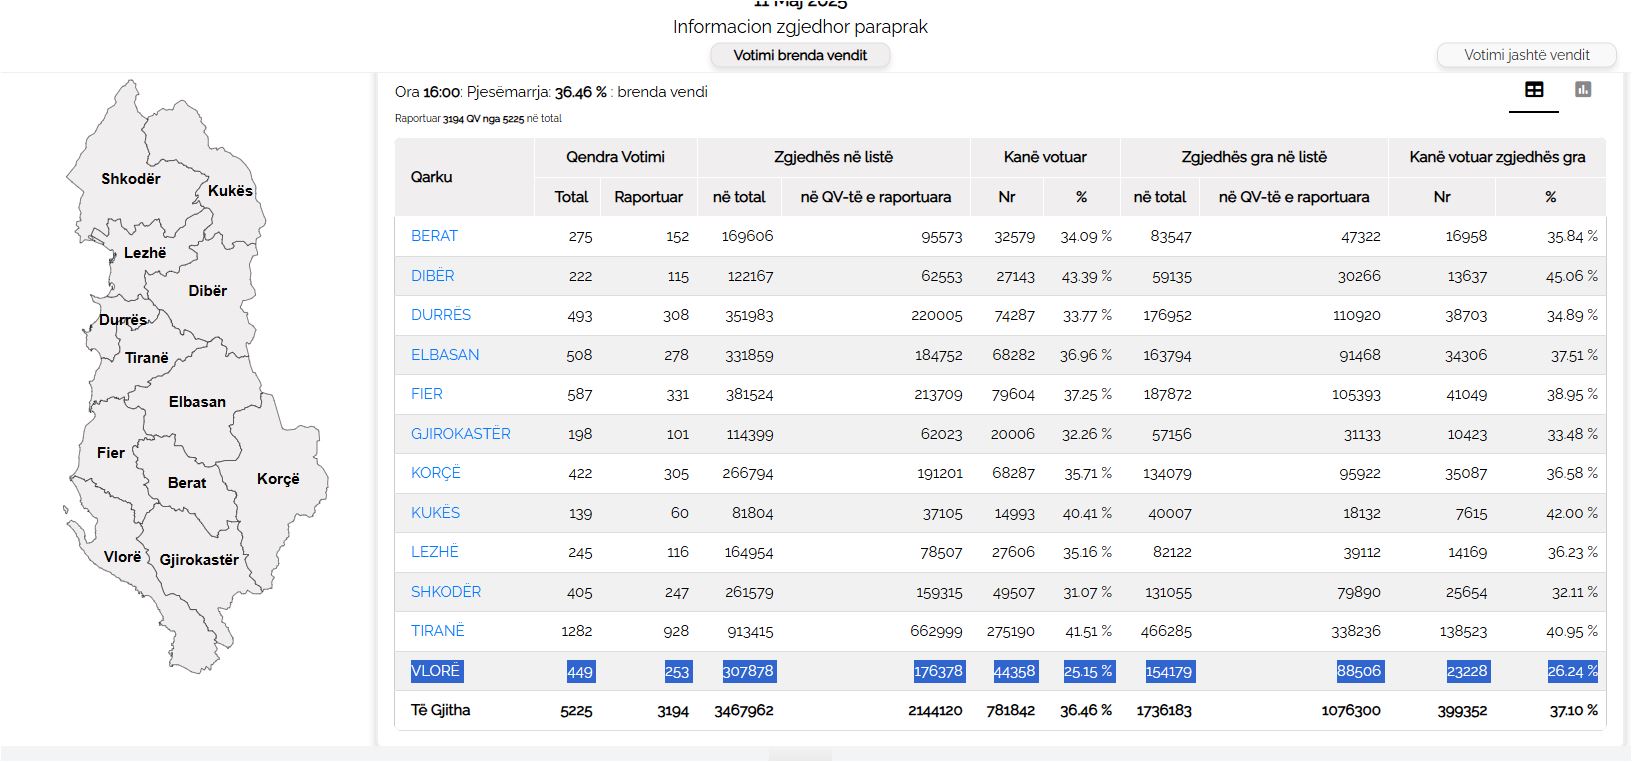Open the ELBASAN county link
Screen dimensions: 1632x762
click(445, 355)
